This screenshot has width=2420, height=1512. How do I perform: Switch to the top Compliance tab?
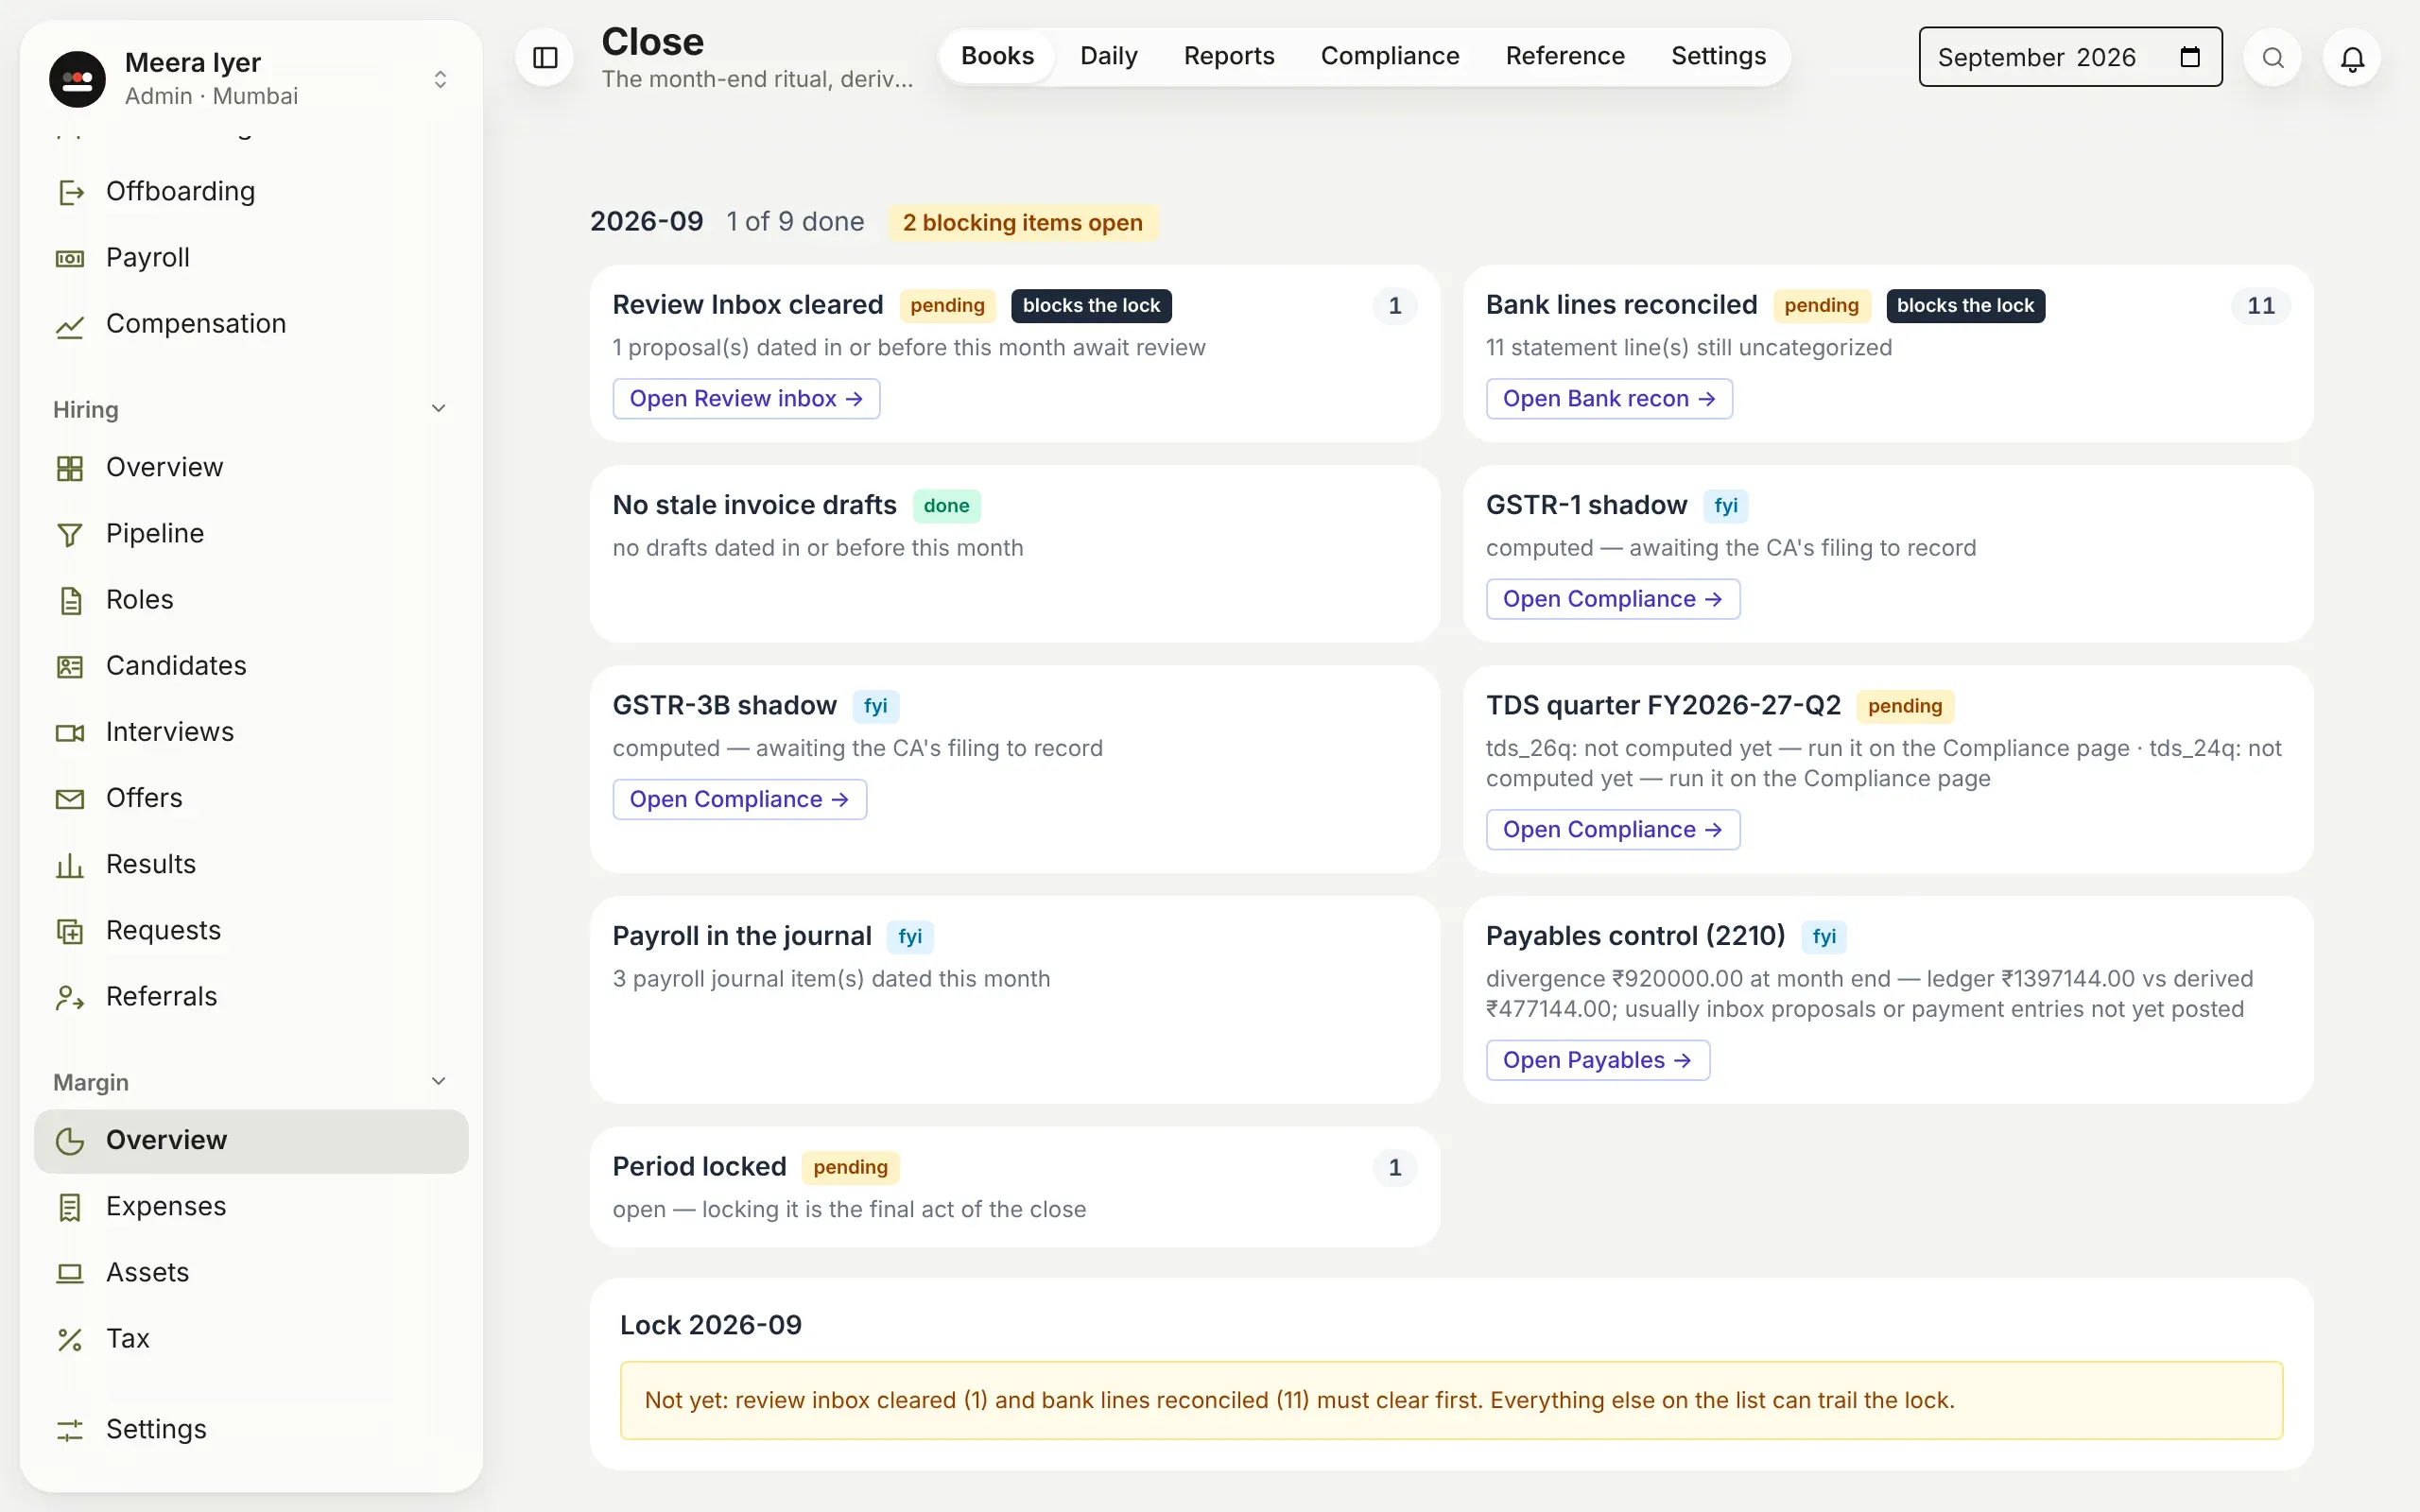click(x=1389, y=56)
